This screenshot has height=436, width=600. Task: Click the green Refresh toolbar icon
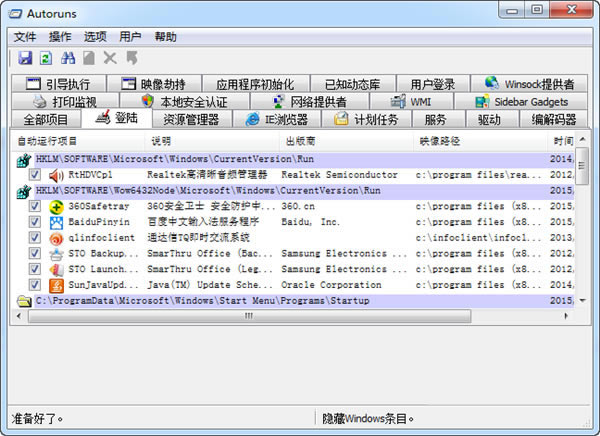[46, 59]
